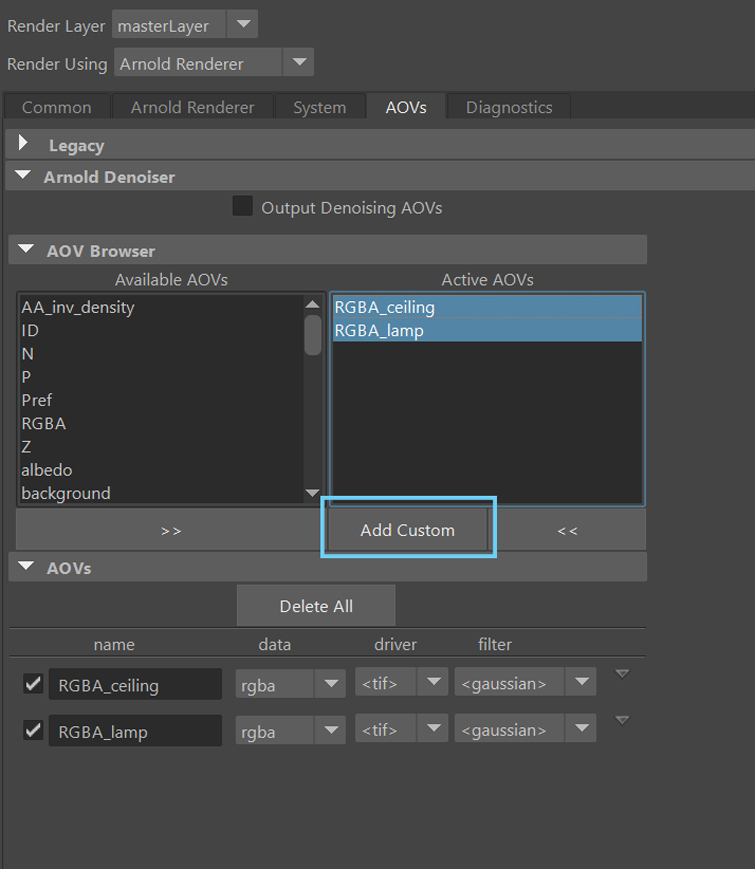Image resolution: width=755 pixels, height=869 pixels.
Task: Uncheck the RGBA_ceiling AOV checkbox
Action: (33, 684)
